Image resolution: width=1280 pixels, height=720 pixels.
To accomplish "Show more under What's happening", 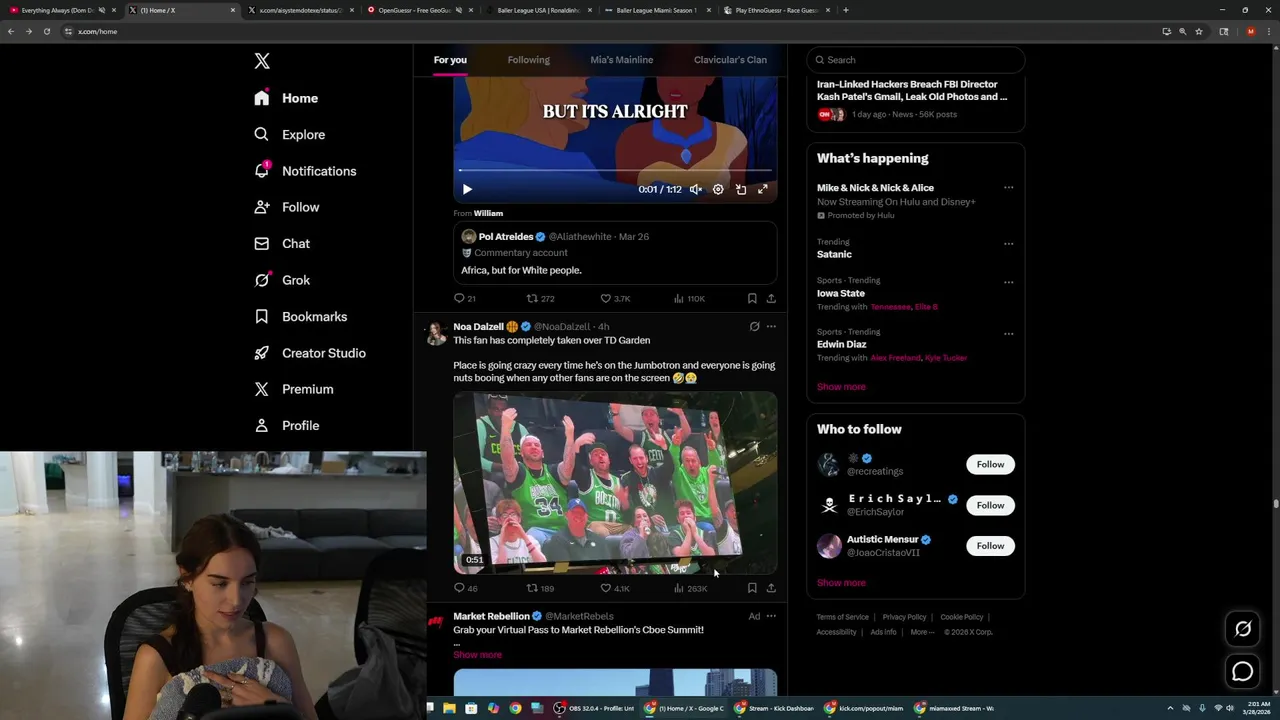I will 841,387.
